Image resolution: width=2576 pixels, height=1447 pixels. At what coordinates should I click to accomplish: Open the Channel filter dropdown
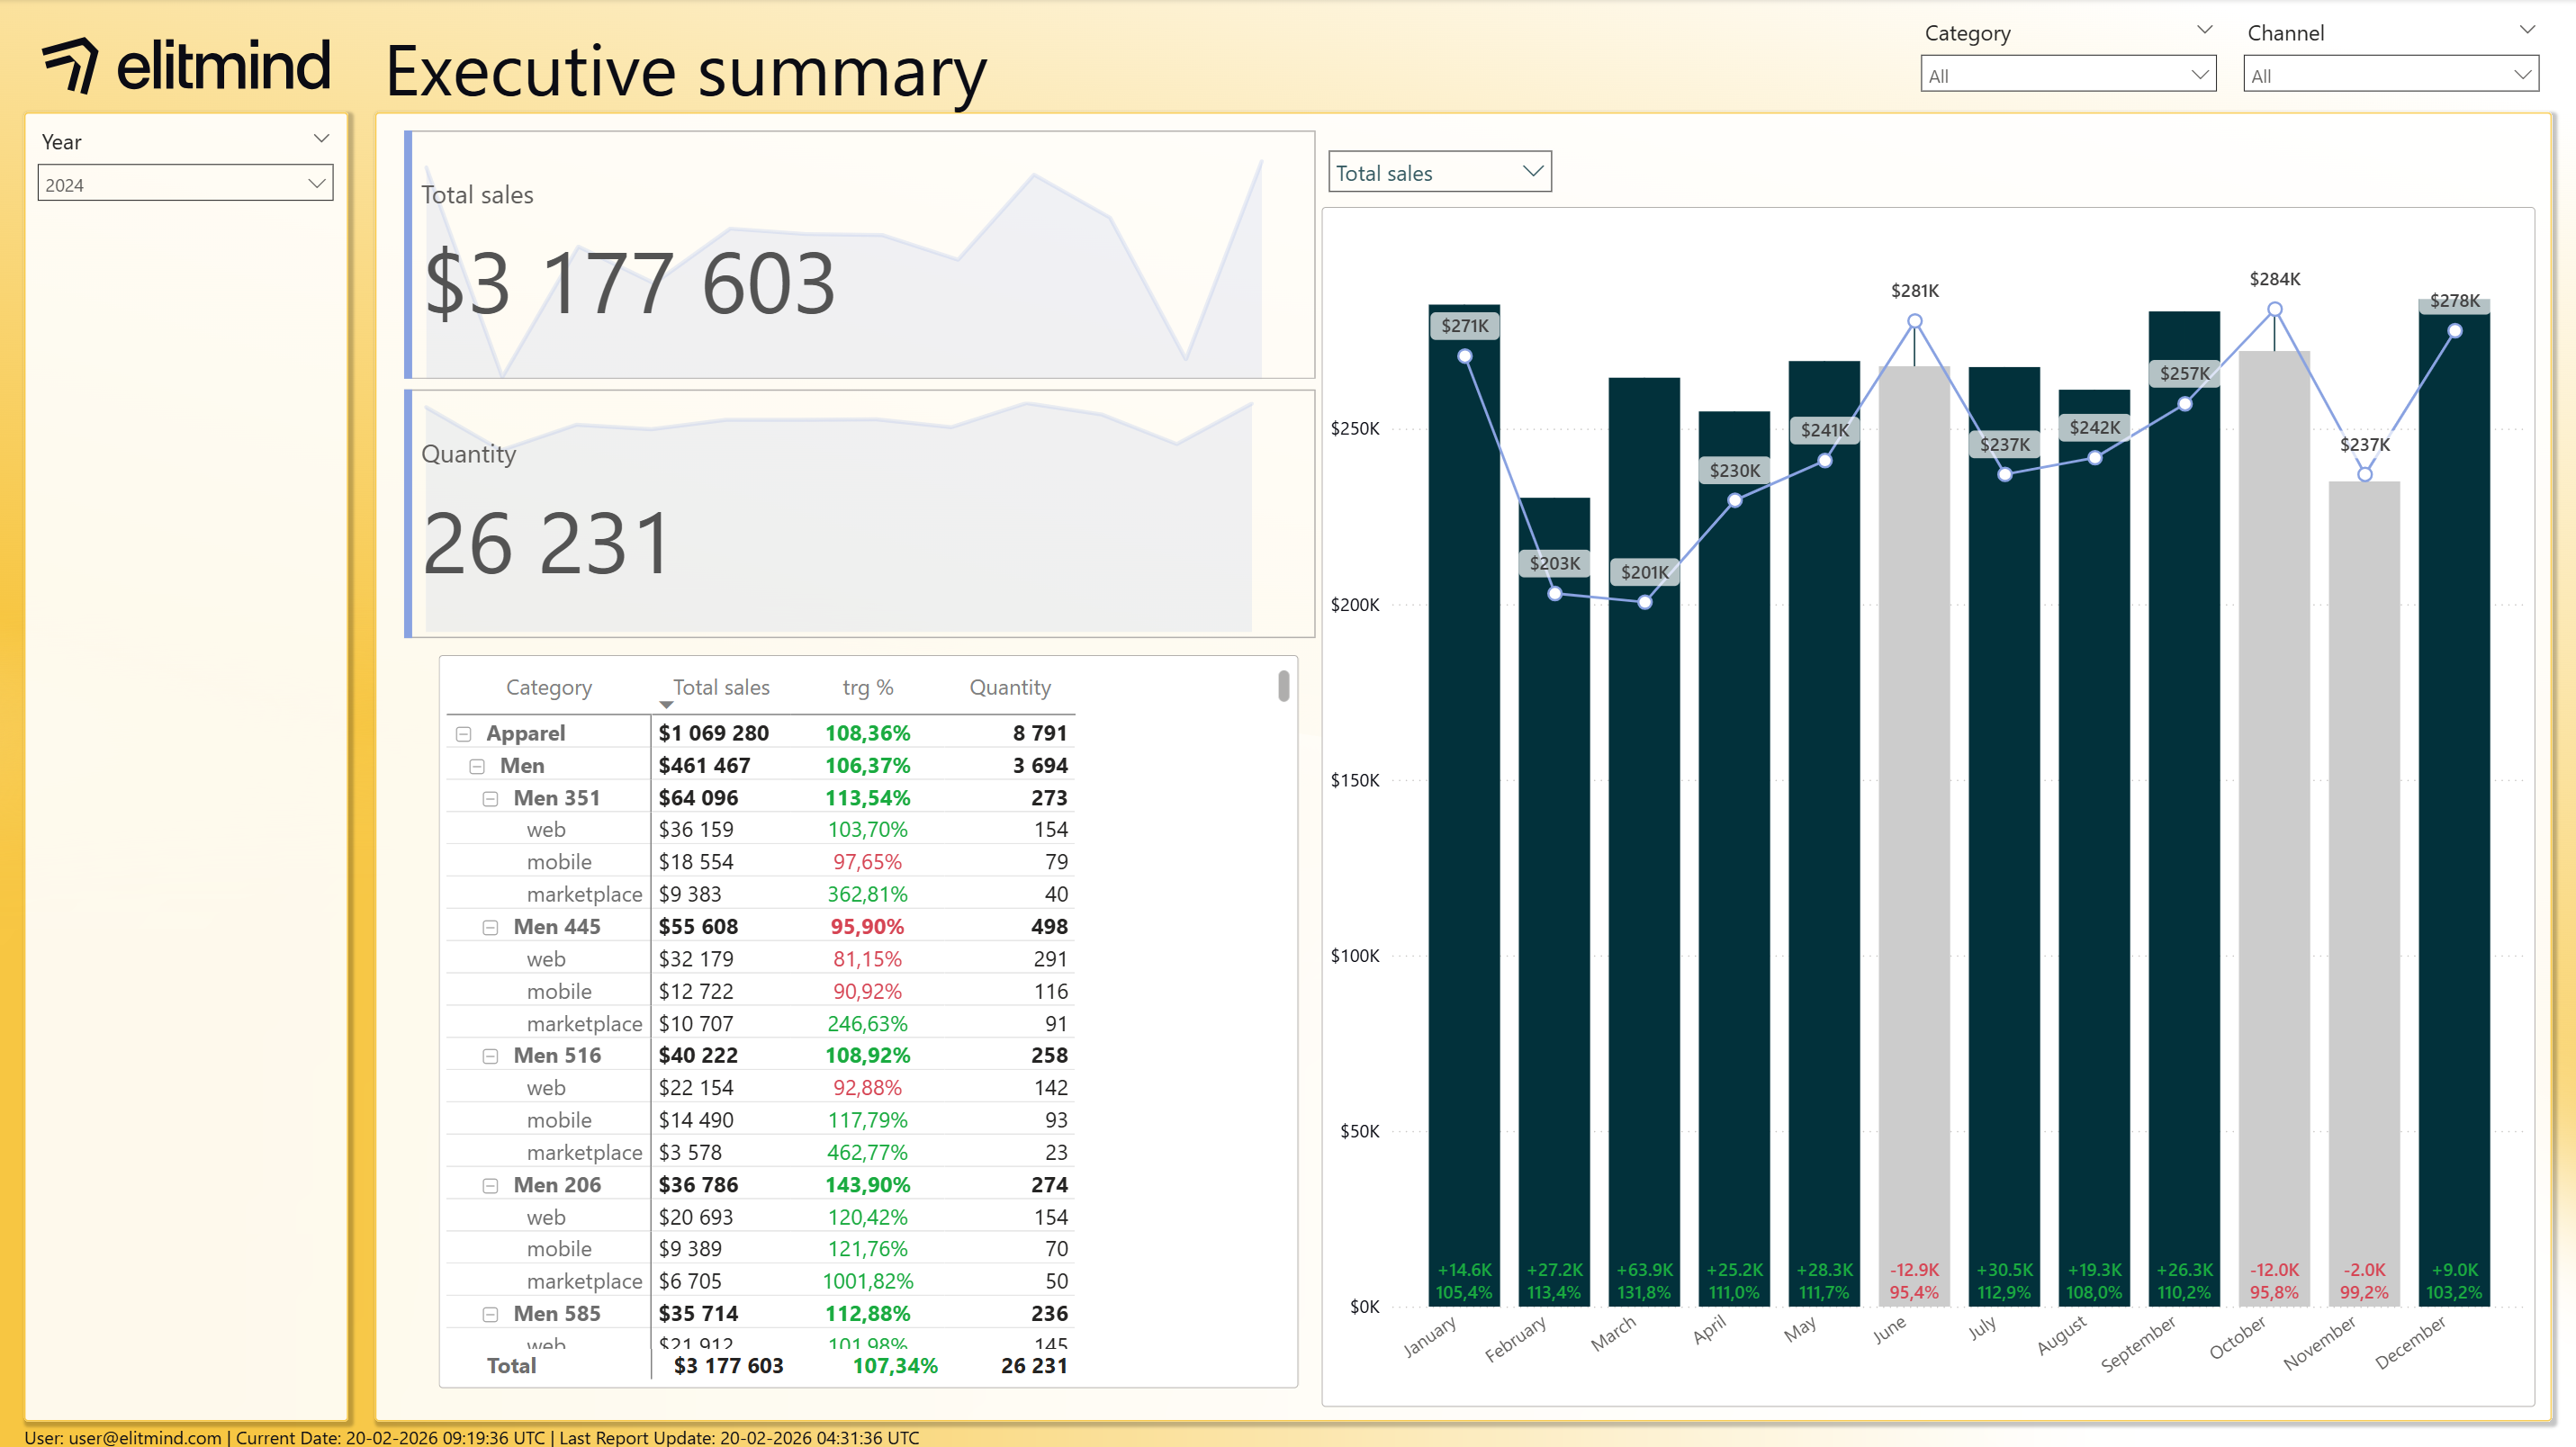[2389, 75]
